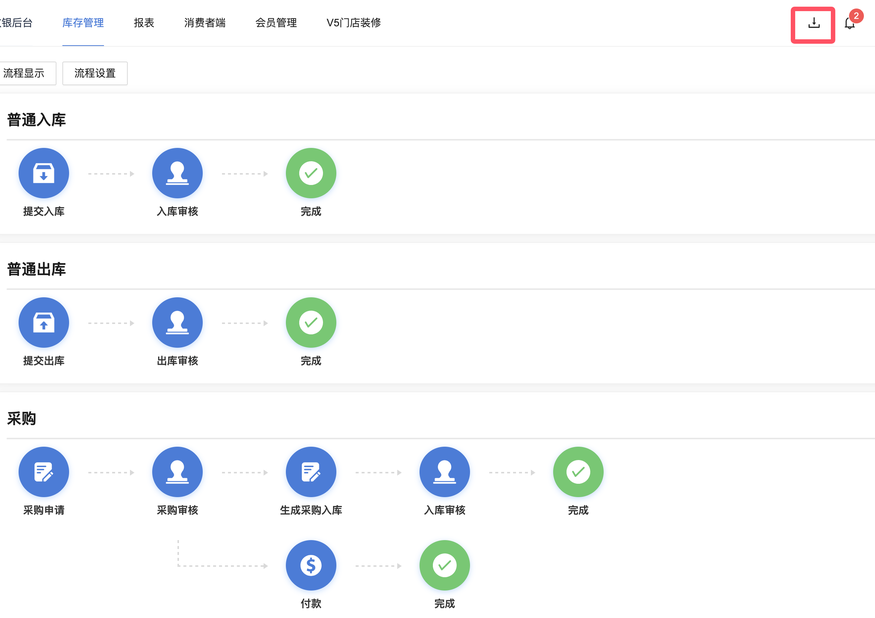Click the 流程显示 button
Viewport: 875px width, 618px height.
pos(24,73)
